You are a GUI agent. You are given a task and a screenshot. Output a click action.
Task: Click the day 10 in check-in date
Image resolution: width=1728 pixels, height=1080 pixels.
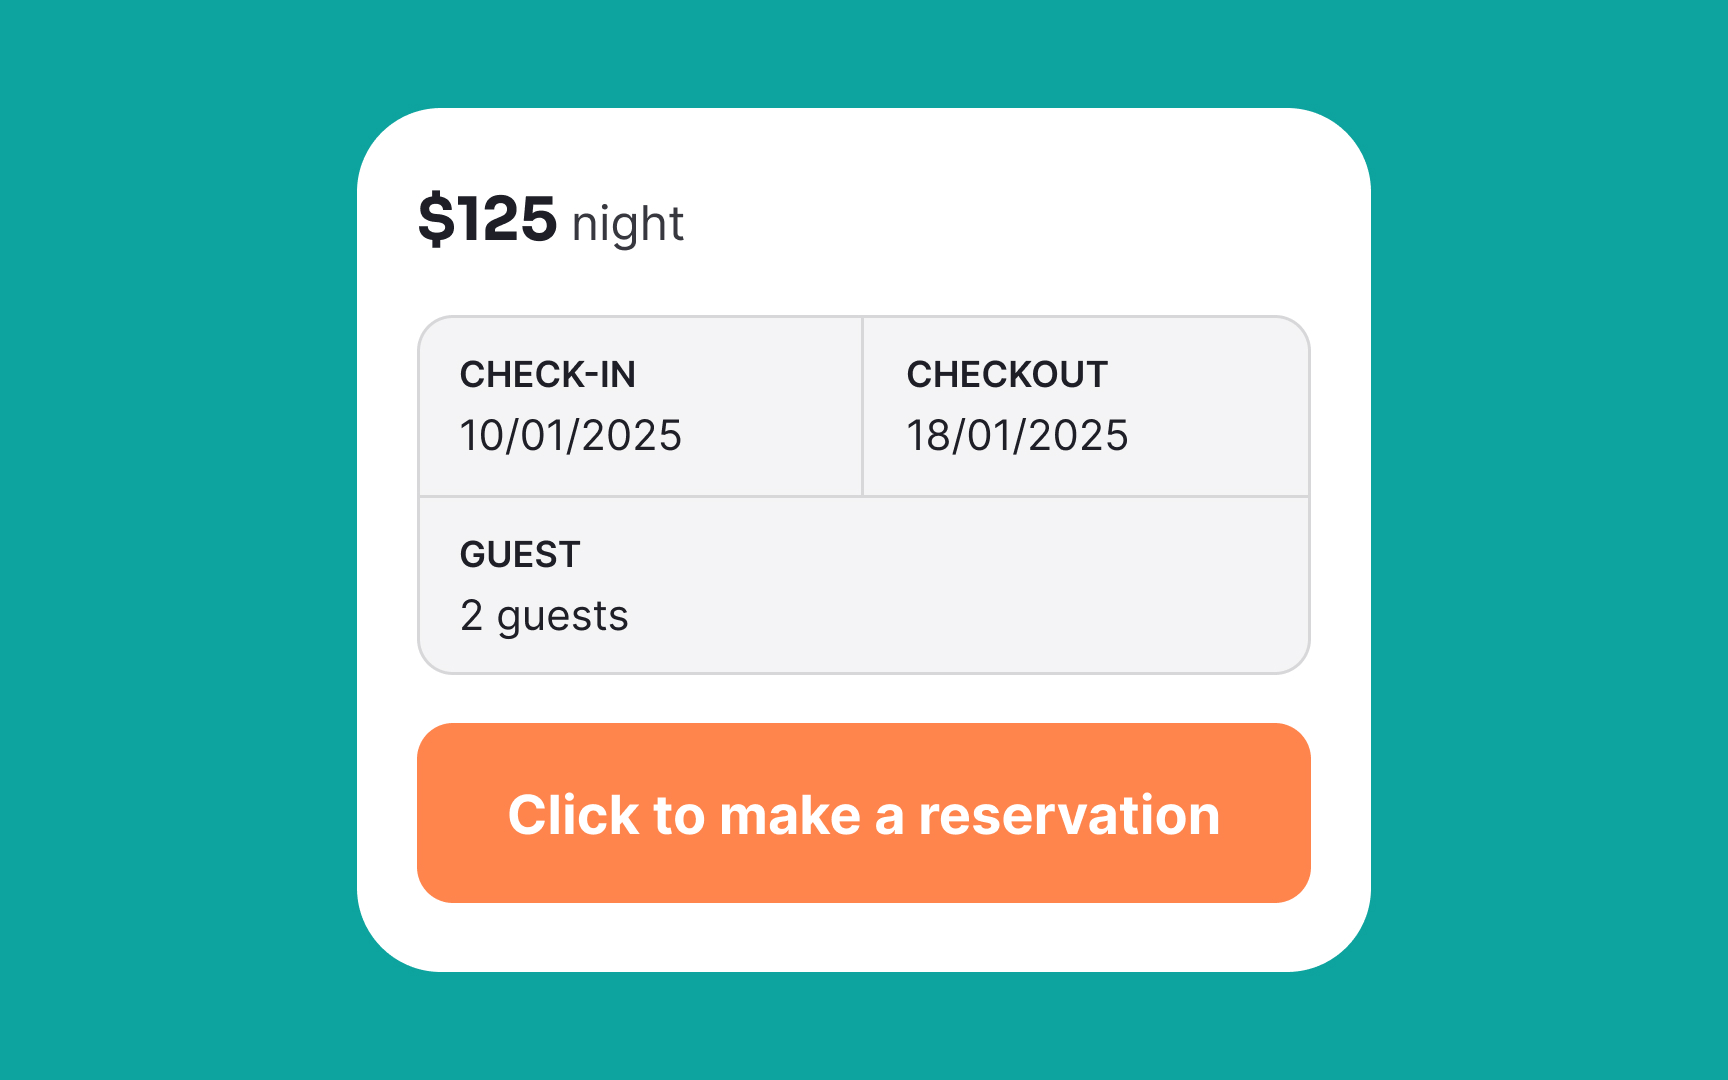click(x=482, y=436)
